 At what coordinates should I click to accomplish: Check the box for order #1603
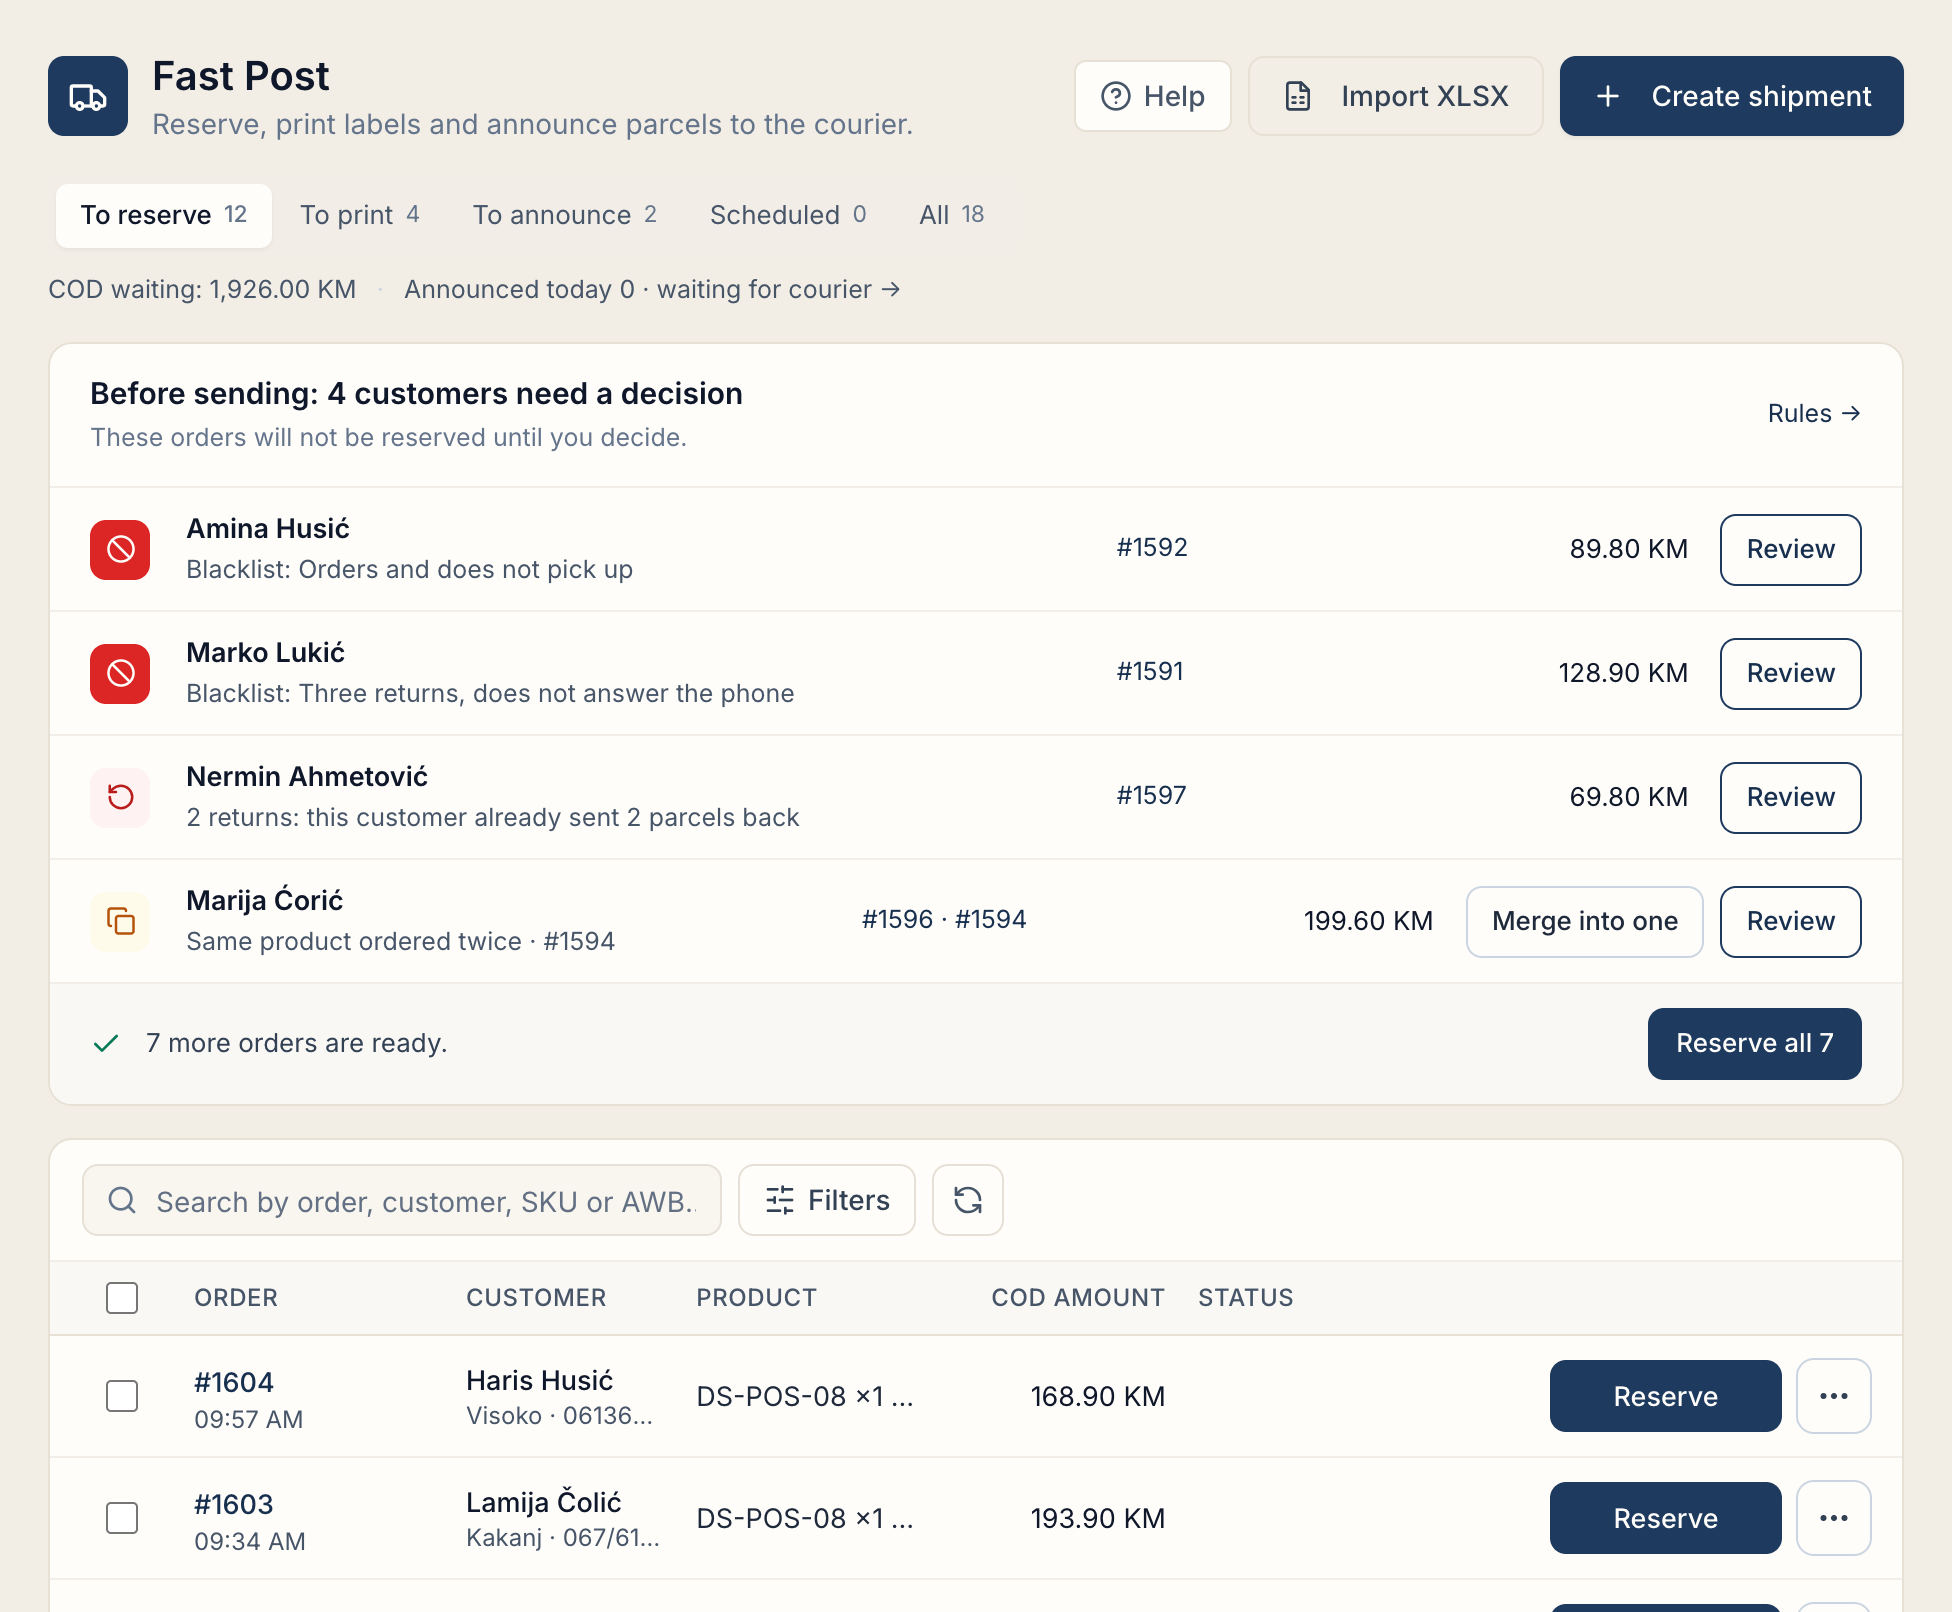122,1517
